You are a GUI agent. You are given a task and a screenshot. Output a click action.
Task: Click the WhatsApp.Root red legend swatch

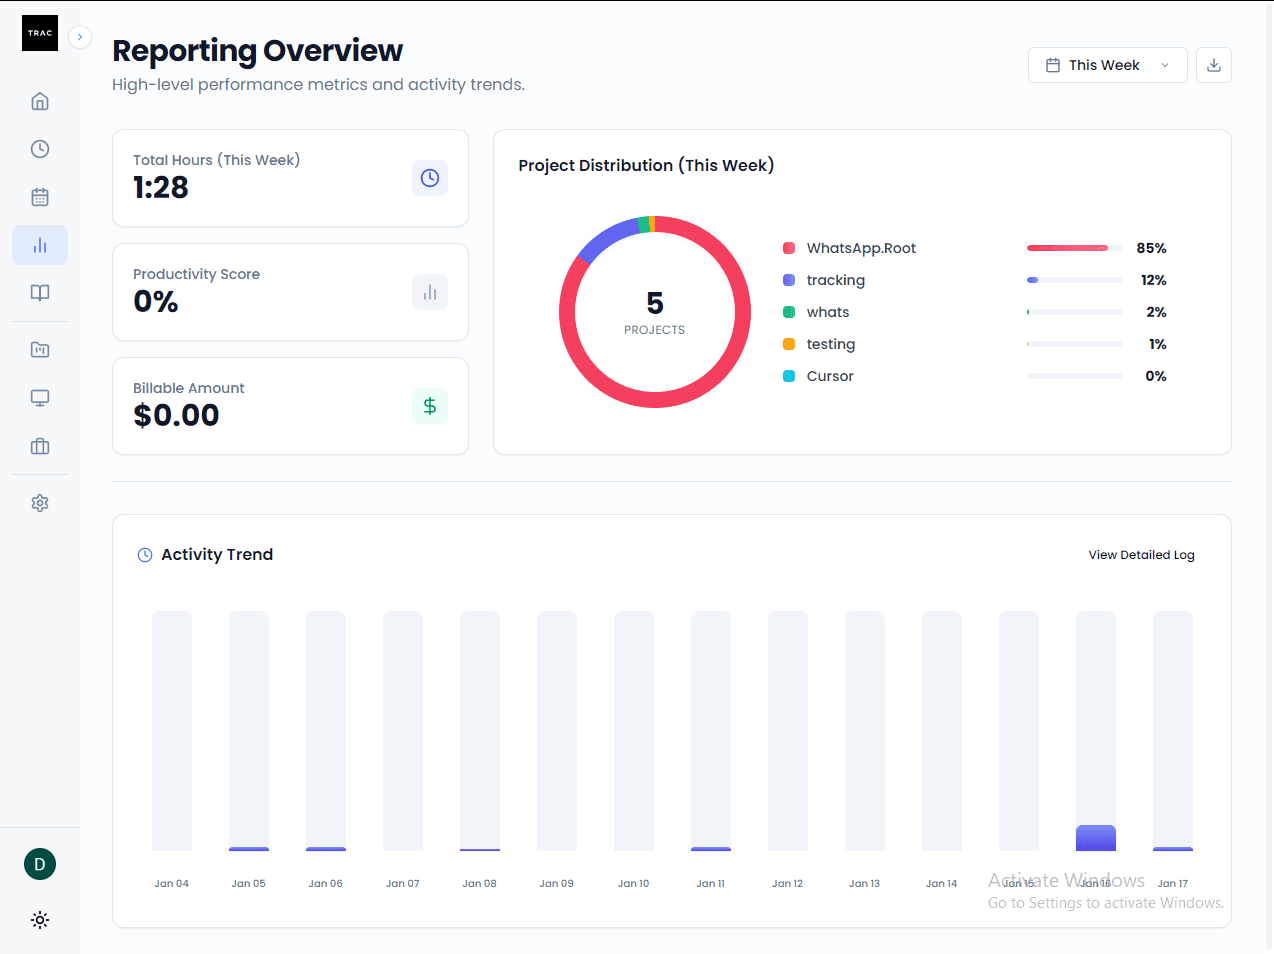(x=789, y=248)
